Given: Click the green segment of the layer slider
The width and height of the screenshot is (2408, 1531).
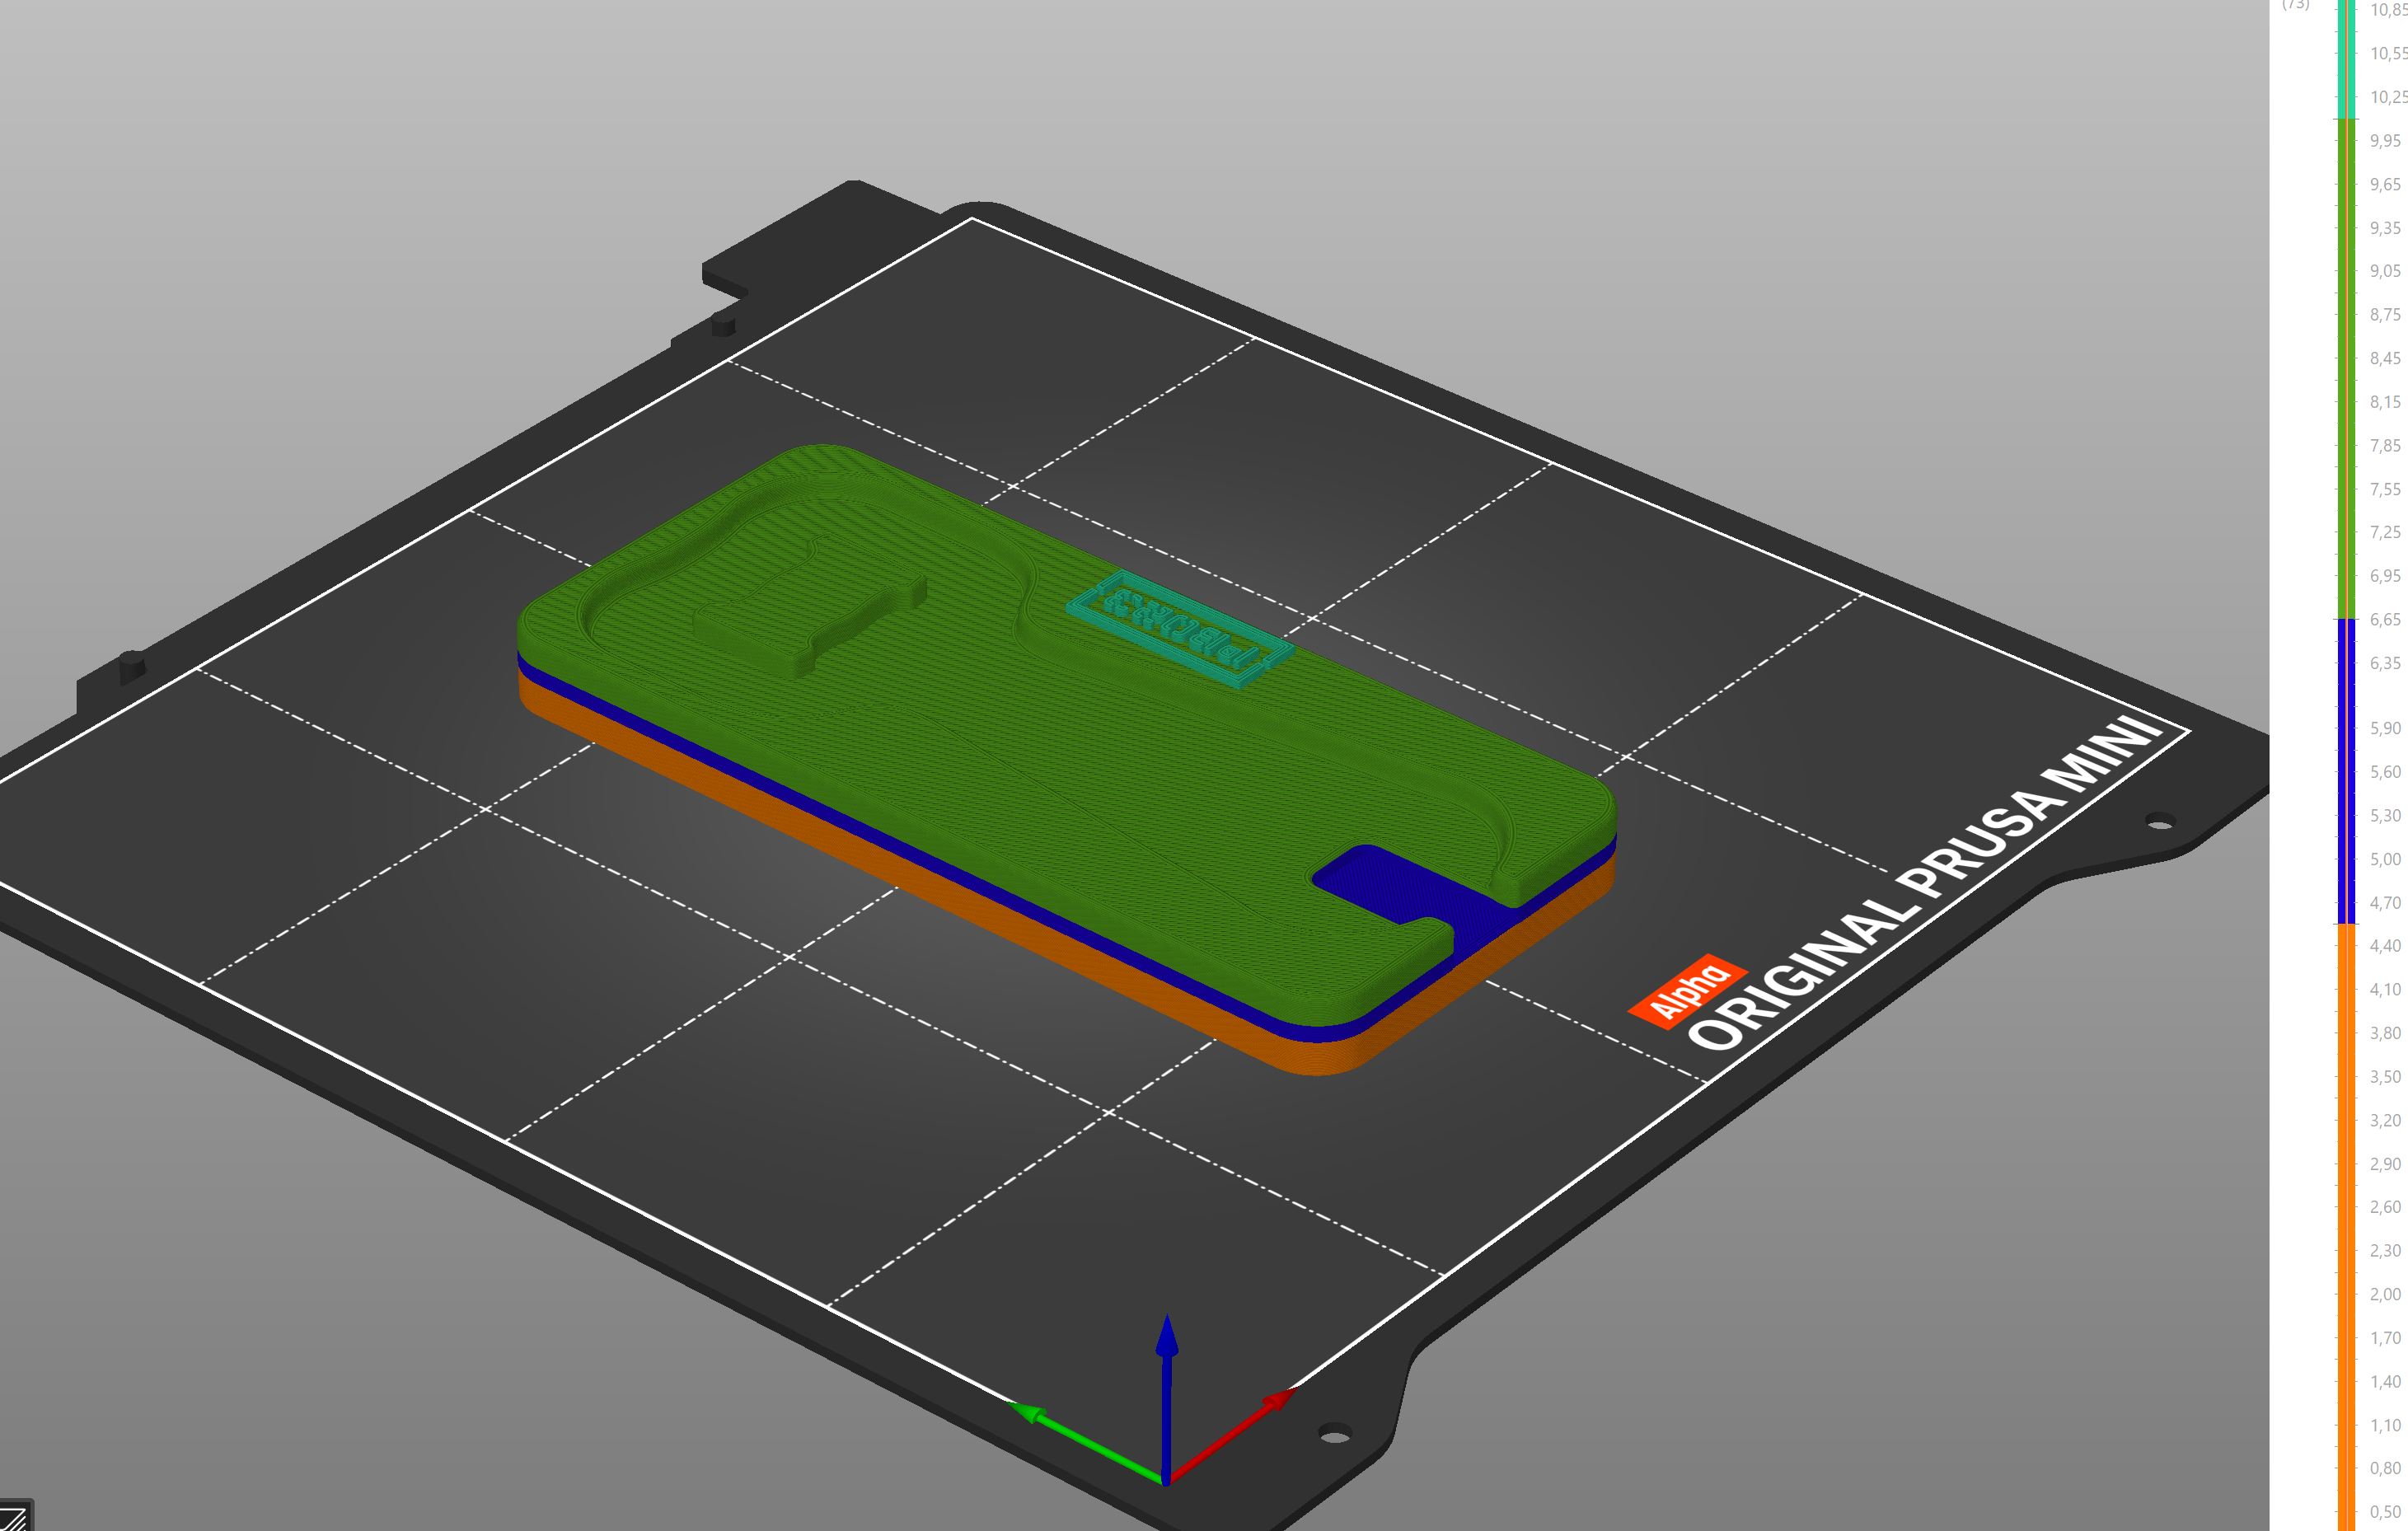Looking at the screenshot, I should point(2346,370).
